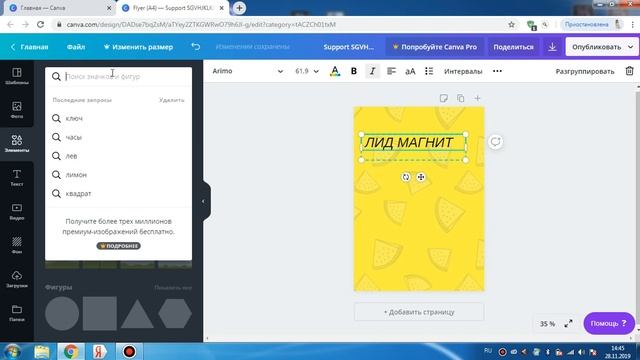Screen dimensions: 640x360
Task: Toggle uppercase aA option
Action: point(410,71)
